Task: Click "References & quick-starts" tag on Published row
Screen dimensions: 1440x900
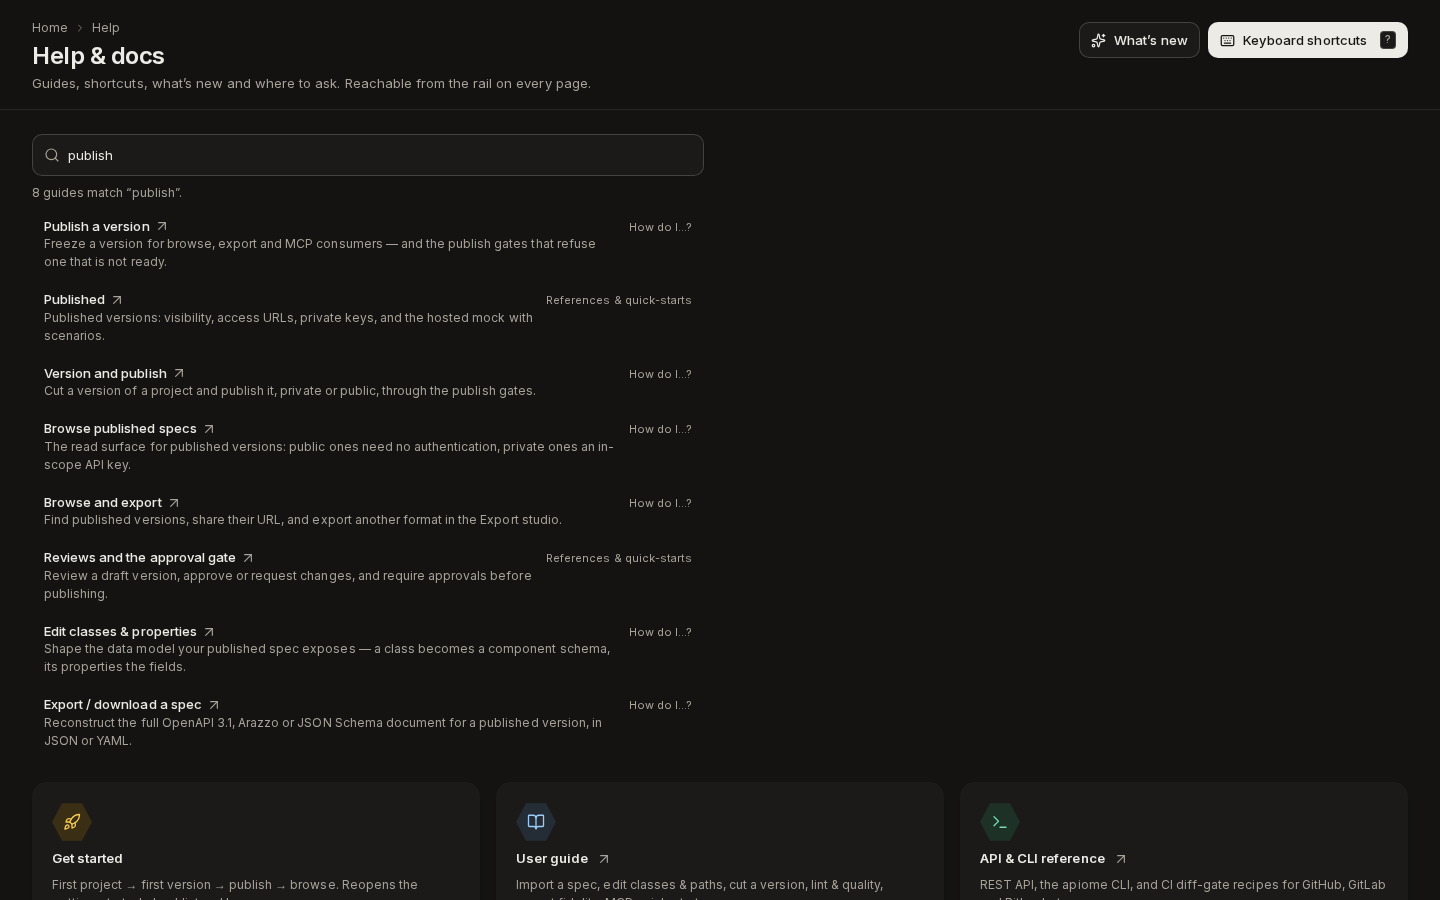Action: tap(619, 300)
